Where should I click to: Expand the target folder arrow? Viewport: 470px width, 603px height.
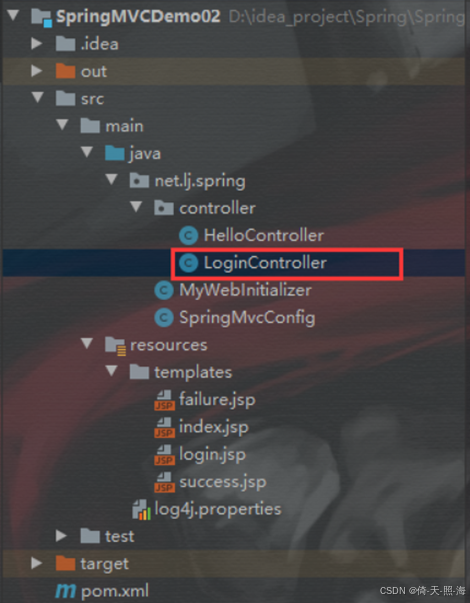pos(37,563)
